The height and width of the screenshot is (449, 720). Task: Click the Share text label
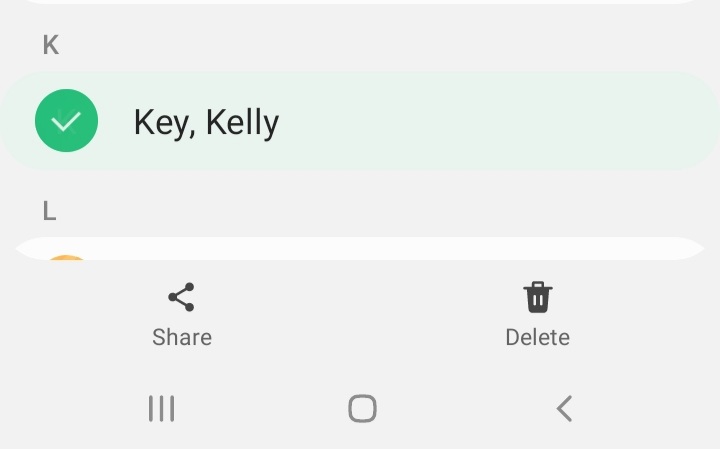181,337
